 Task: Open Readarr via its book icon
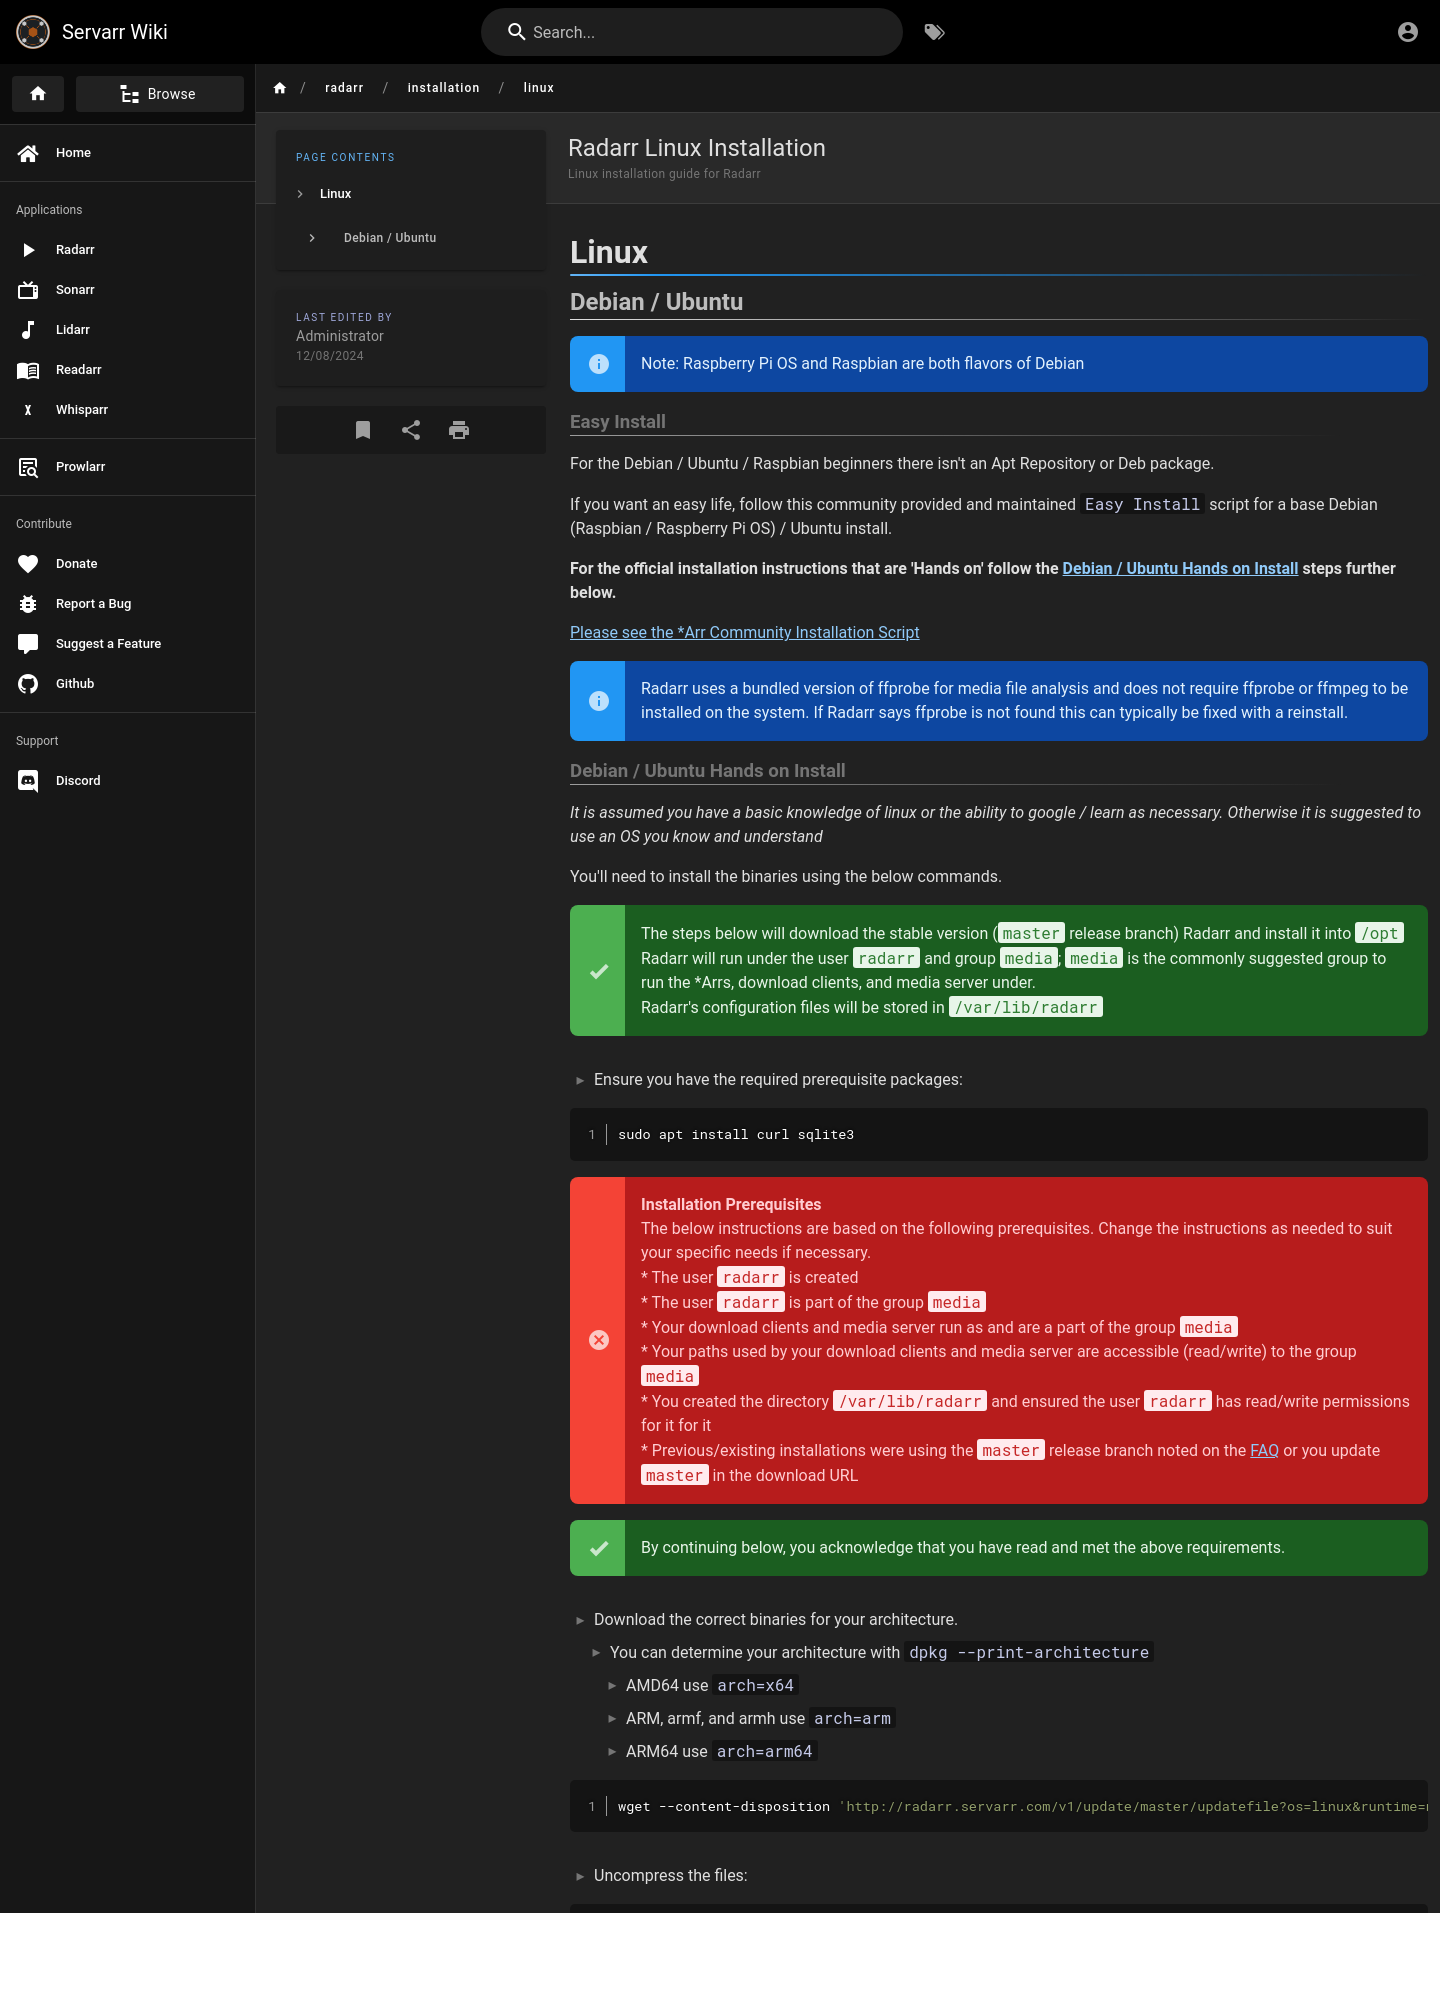tap(28, 370)
